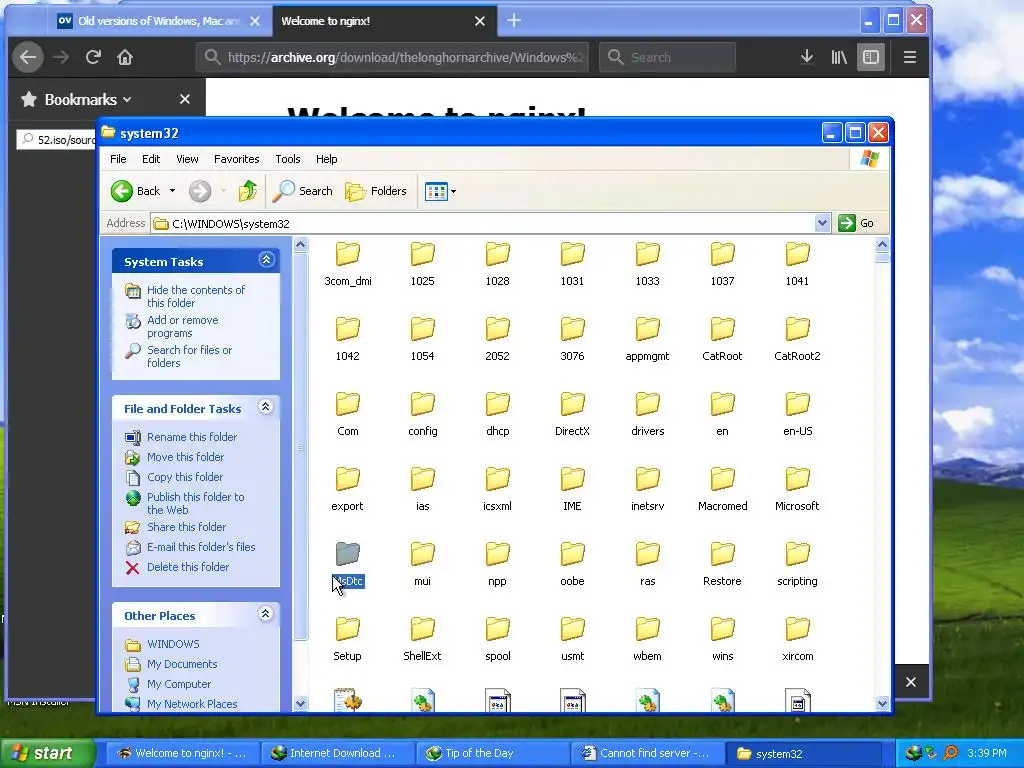Open My Network Places link
The image size is (1024, 768).
191,704
